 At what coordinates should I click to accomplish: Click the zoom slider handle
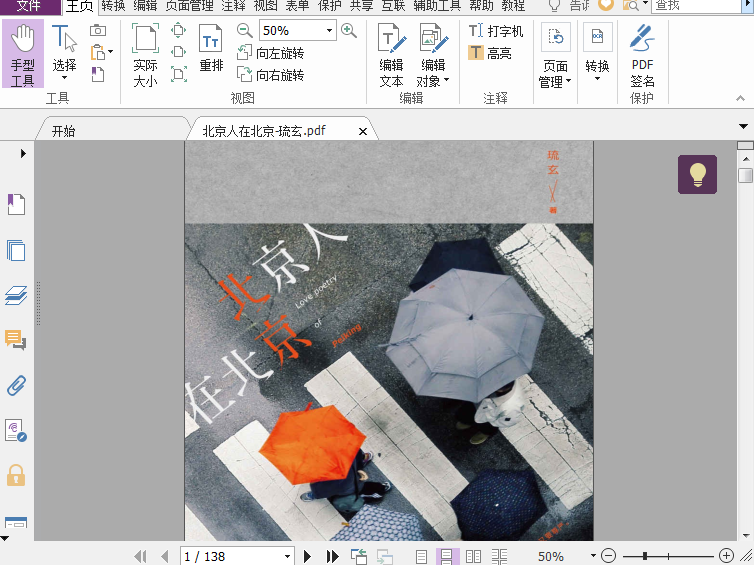pos(644,556)
